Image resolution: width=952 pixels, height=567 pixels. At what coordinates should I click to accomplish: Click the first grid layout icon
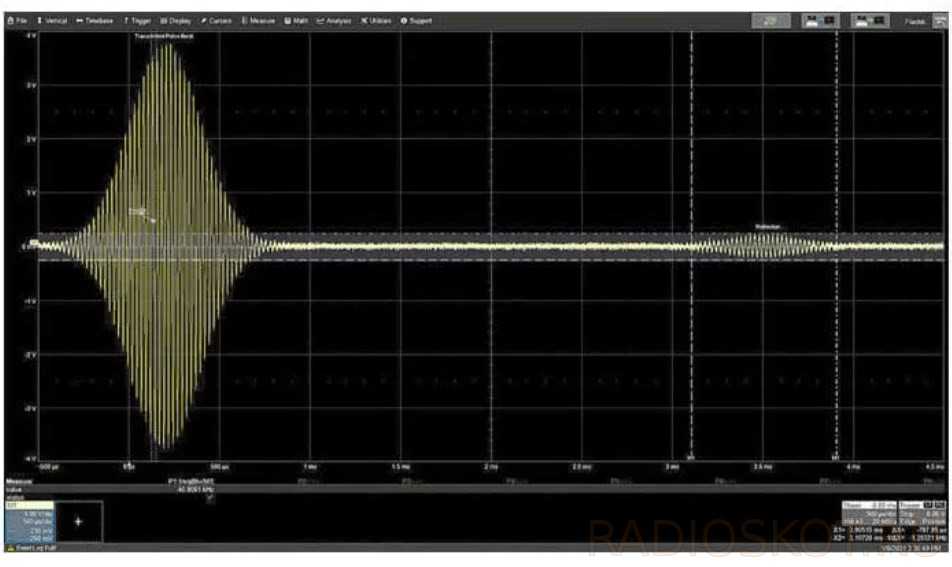pyautogui.click(x=822, y=20)
